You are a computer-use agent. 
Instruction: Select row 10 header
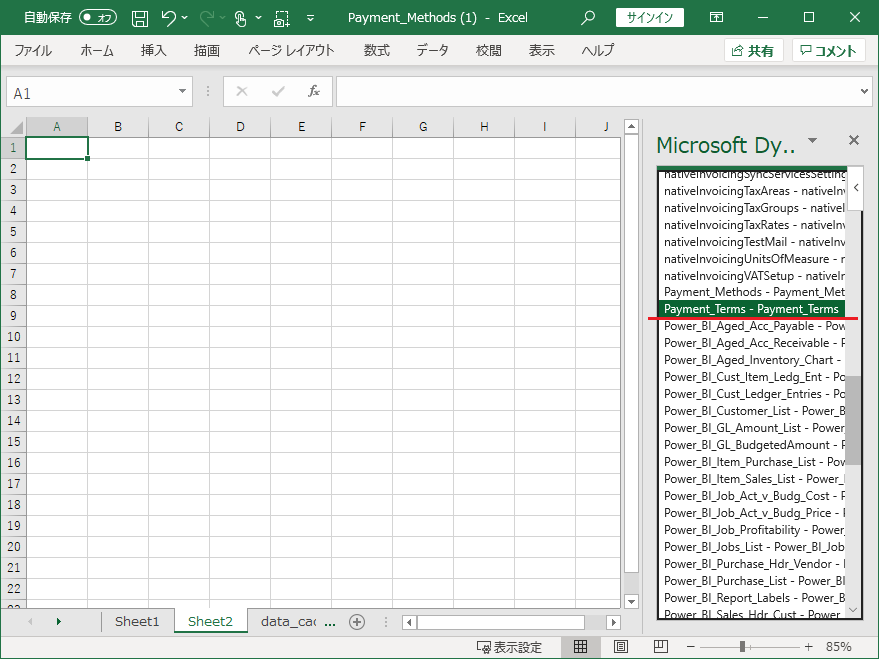[13, 337]
